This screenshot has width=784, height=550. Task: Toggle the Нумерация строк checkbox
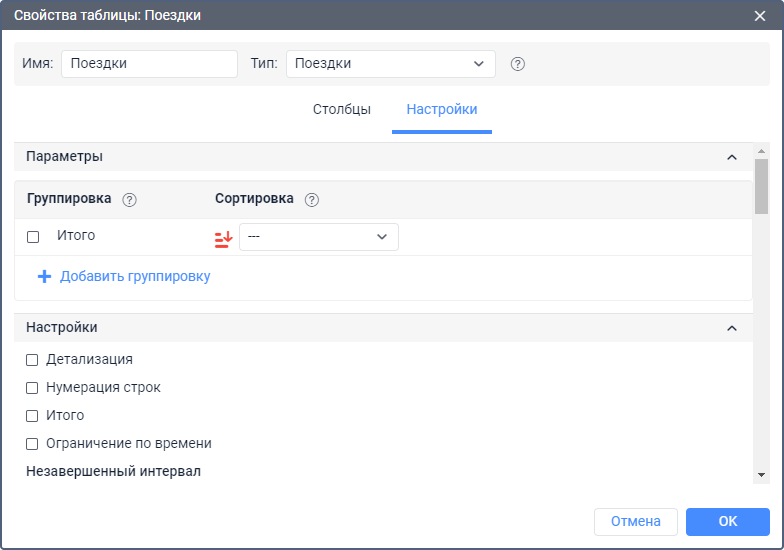(x=32, y=387)
